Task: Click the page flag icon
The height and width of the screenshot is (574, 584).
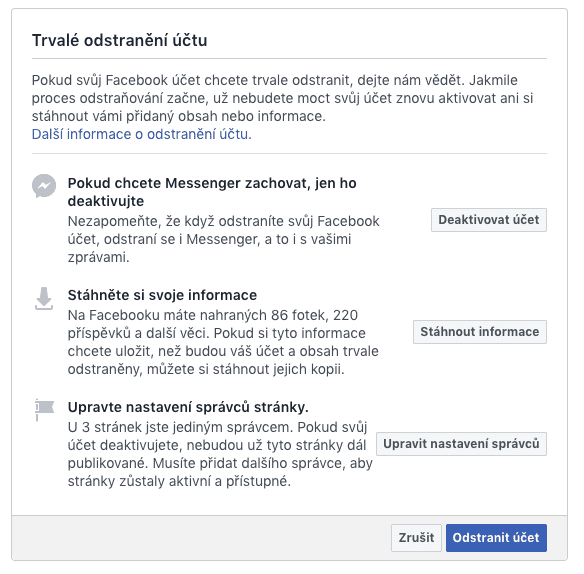Action: (44, 410)
